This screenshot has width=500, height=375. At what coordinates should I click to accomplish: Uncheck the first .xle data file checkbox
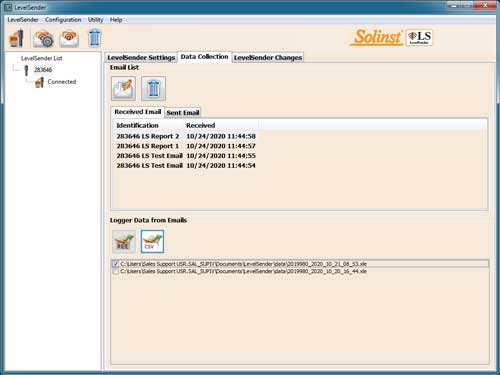[x=115, y=264]
